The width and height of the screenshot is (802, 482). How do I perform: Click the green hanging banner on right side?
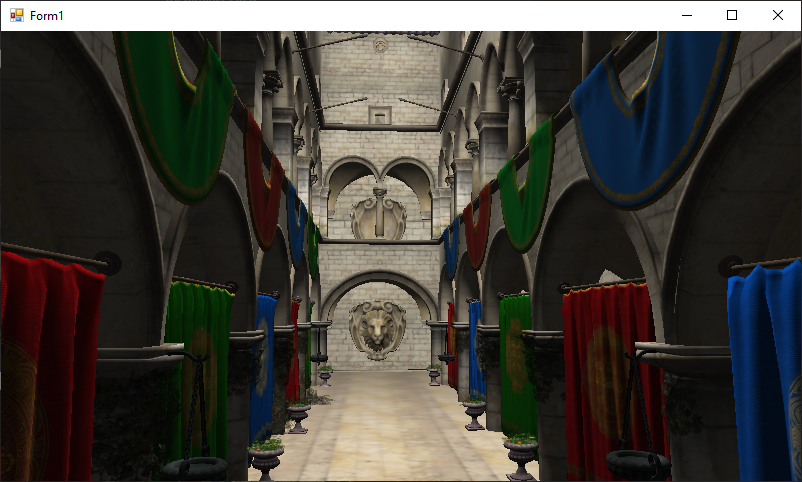pos(527,190)
